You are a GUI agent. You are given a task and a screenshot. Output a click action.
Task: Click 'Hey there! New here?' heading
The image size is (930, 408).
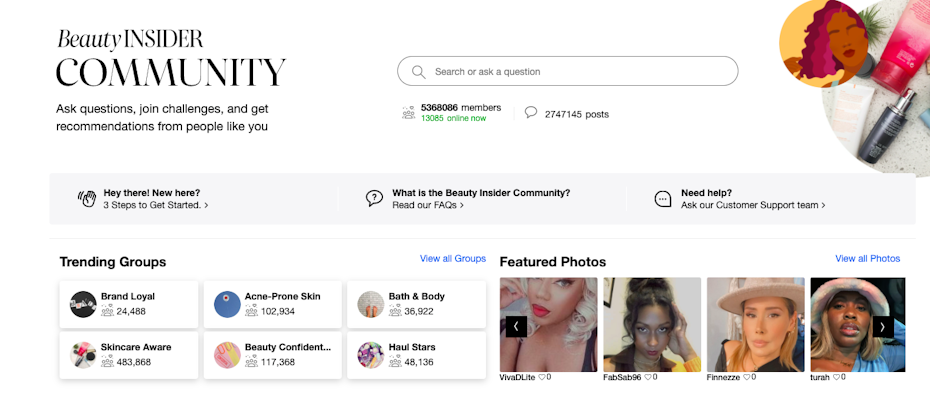tap(152, 193)
